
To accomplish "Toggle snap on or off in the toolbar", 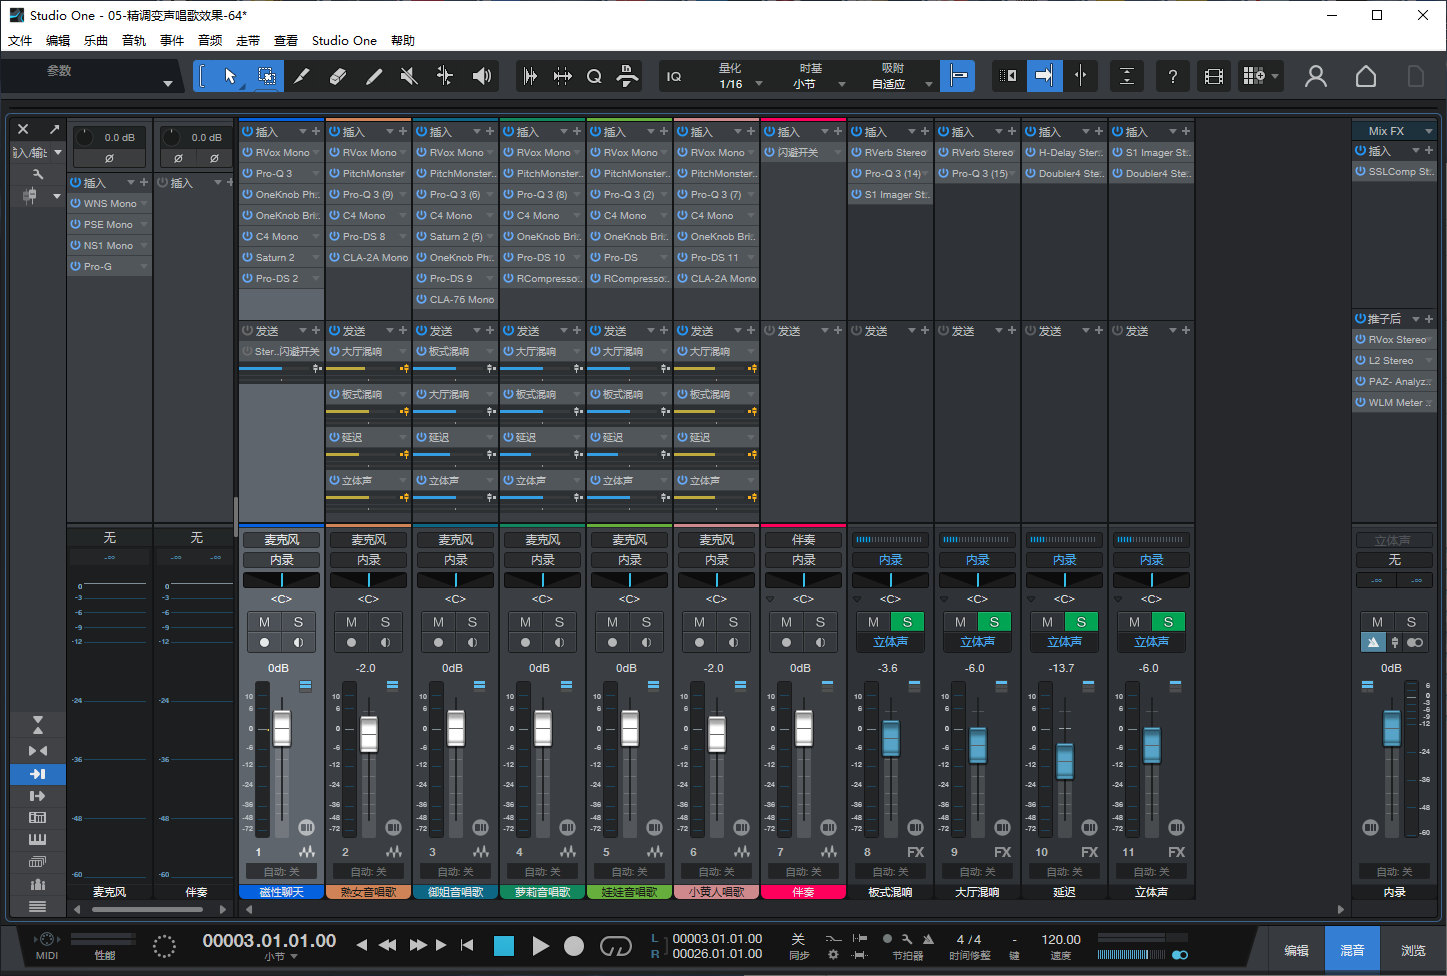I will [x=957, y=75].
